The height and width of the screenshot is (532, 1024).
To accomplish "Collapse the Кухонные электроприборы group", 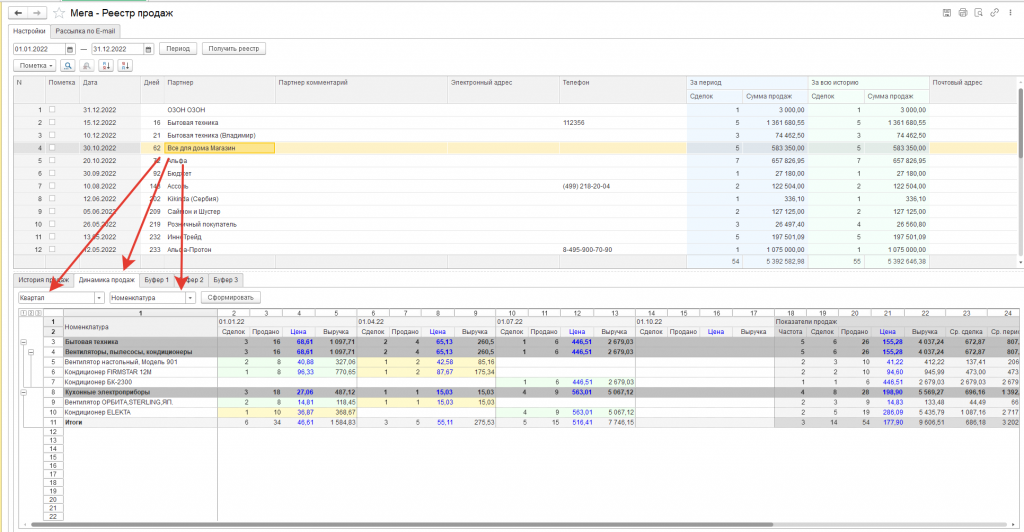I will coord(24,392).
